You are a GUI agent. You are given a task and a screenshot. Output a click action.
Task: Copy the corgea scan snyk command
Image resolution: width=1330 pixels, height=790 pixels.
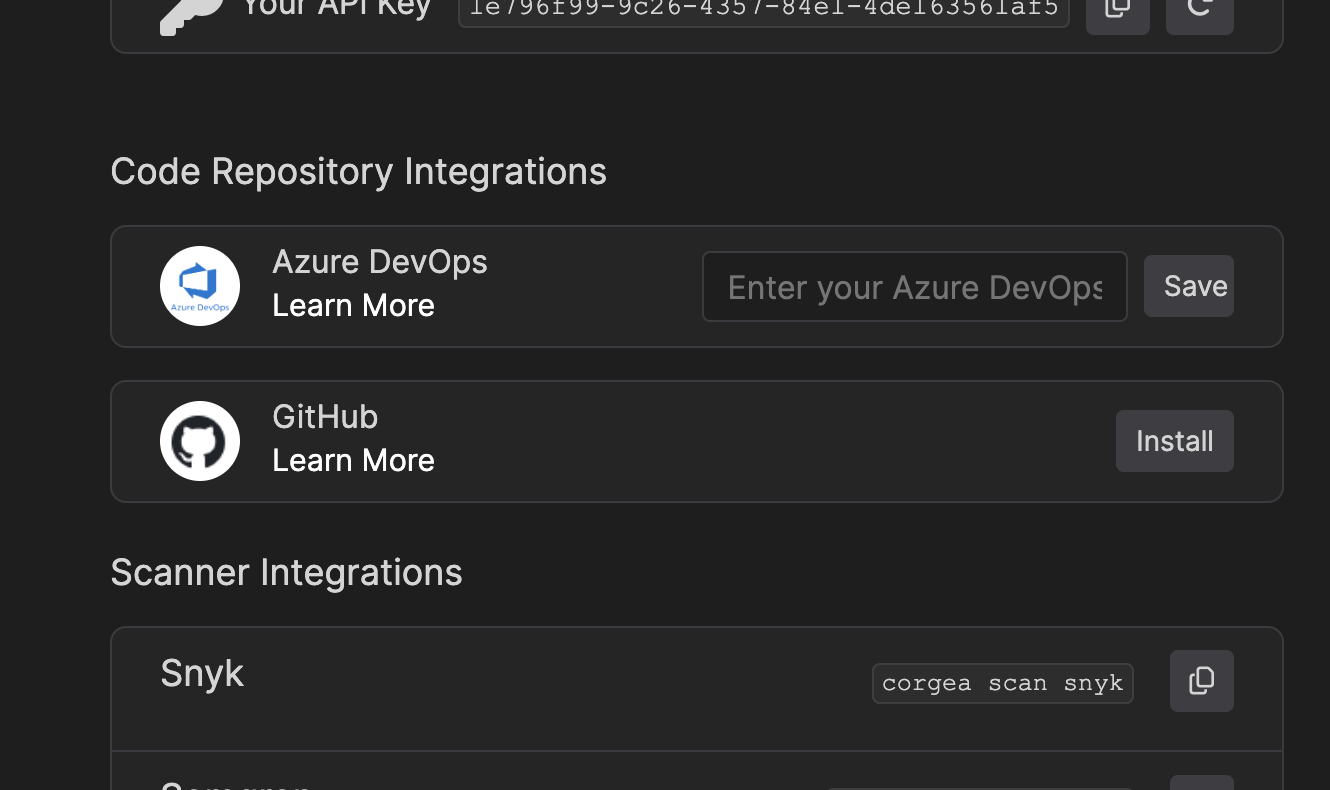(1202, 681)
